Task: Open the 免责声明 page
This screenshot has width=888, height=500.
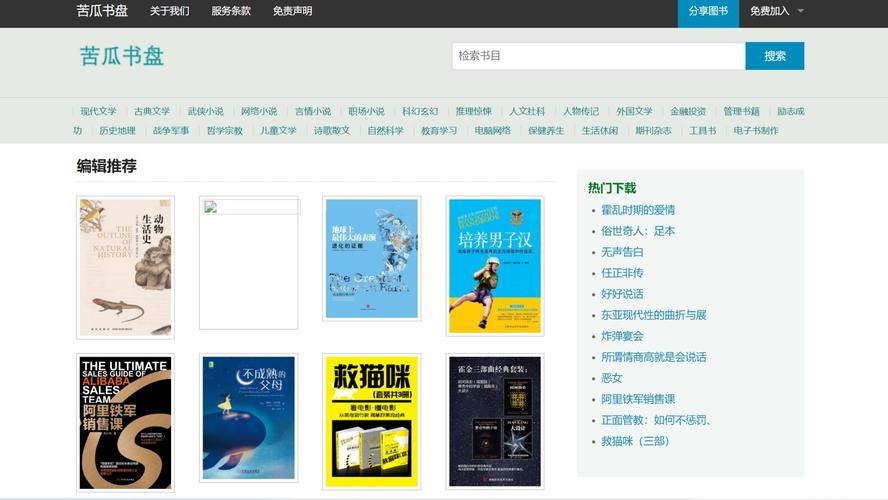Action: coord(292,11)
